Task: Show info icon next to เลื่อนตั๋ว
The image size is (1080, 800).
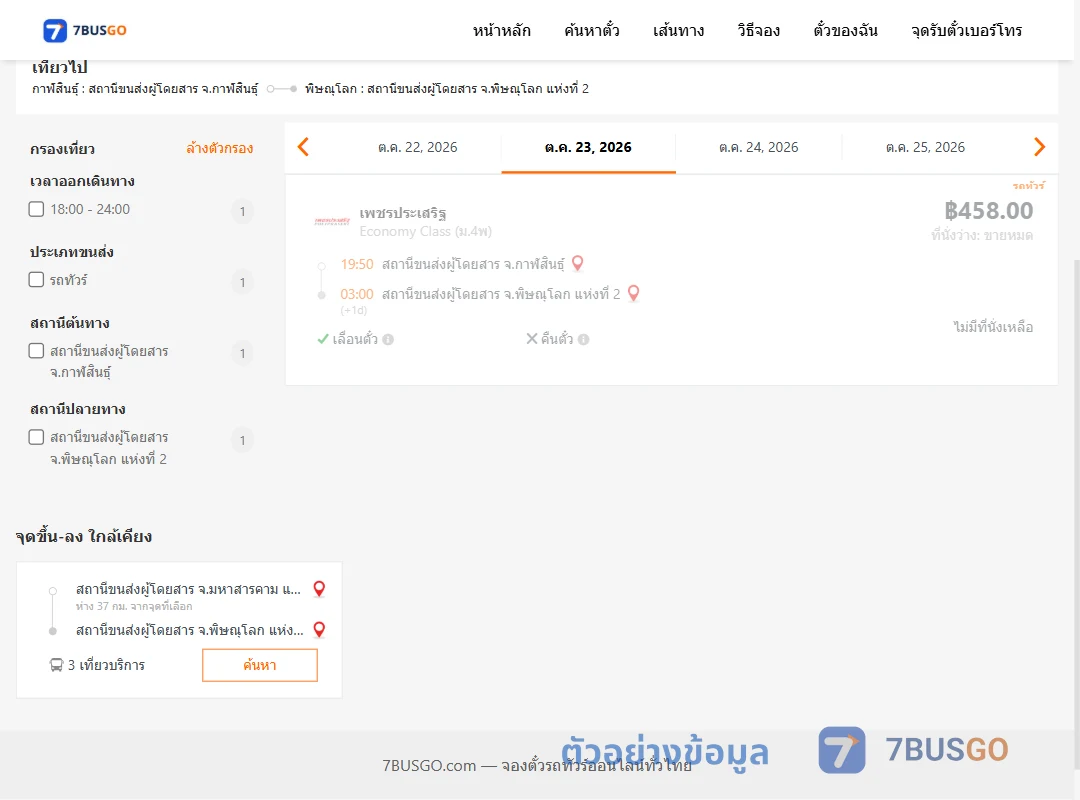Action: pos(388,339)
